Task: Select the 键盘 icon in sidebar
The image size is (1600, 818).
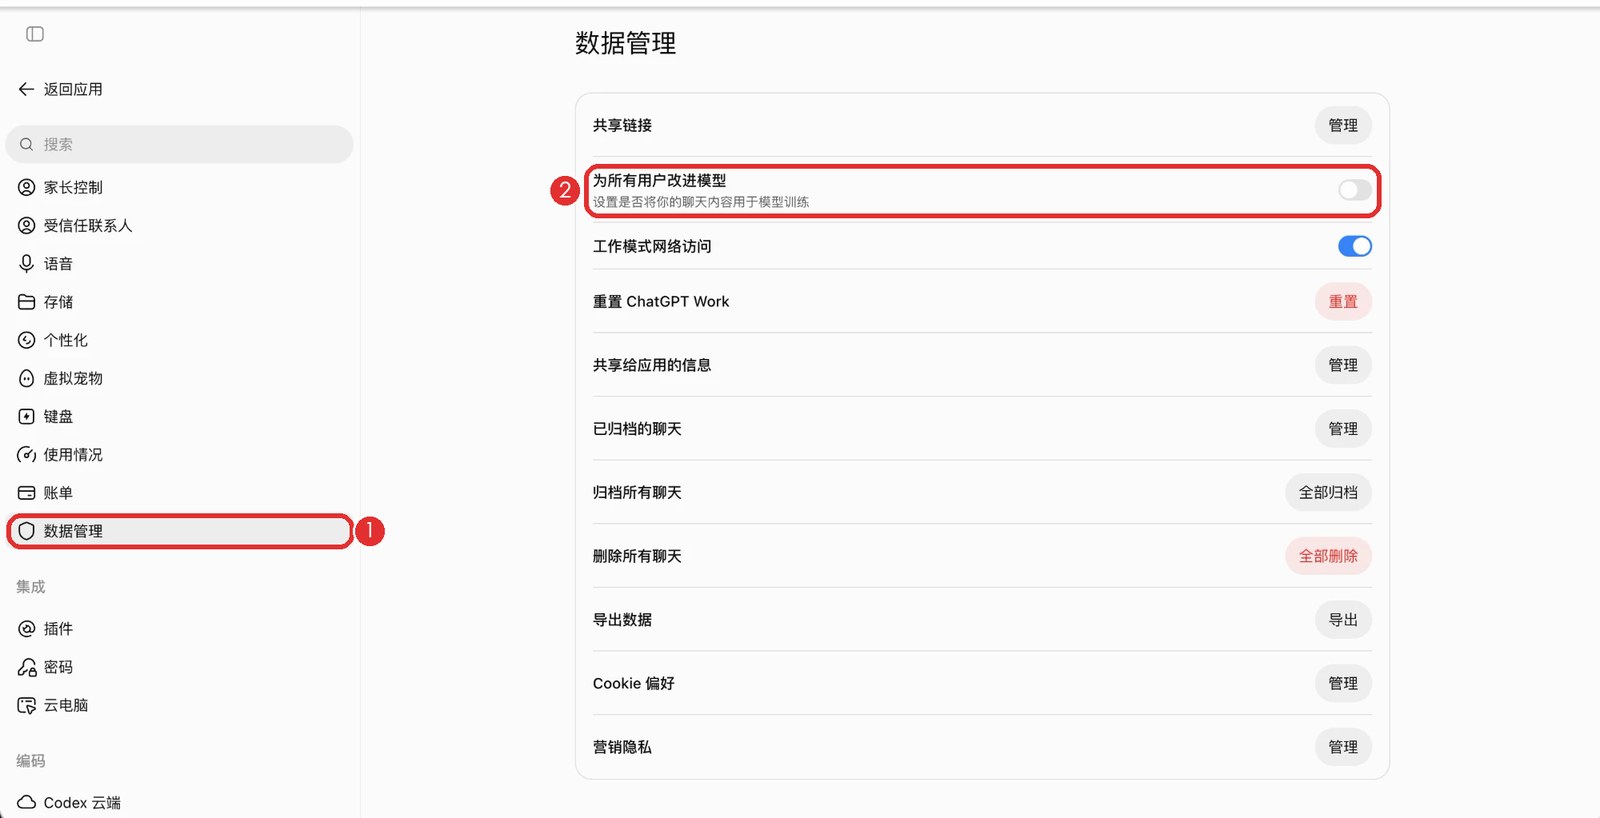Action: pos(27,416)
